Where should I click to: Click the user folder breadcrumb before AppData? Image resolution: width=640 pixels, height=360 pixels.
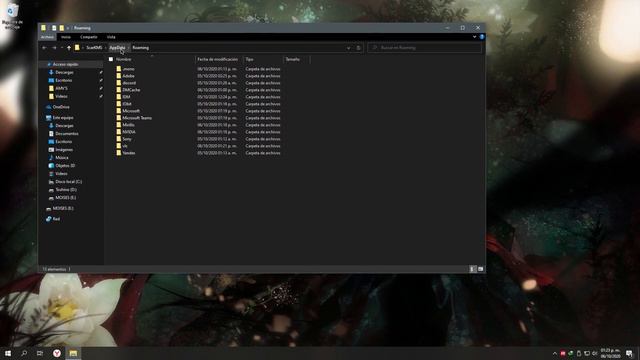click(x=94, y=48)
